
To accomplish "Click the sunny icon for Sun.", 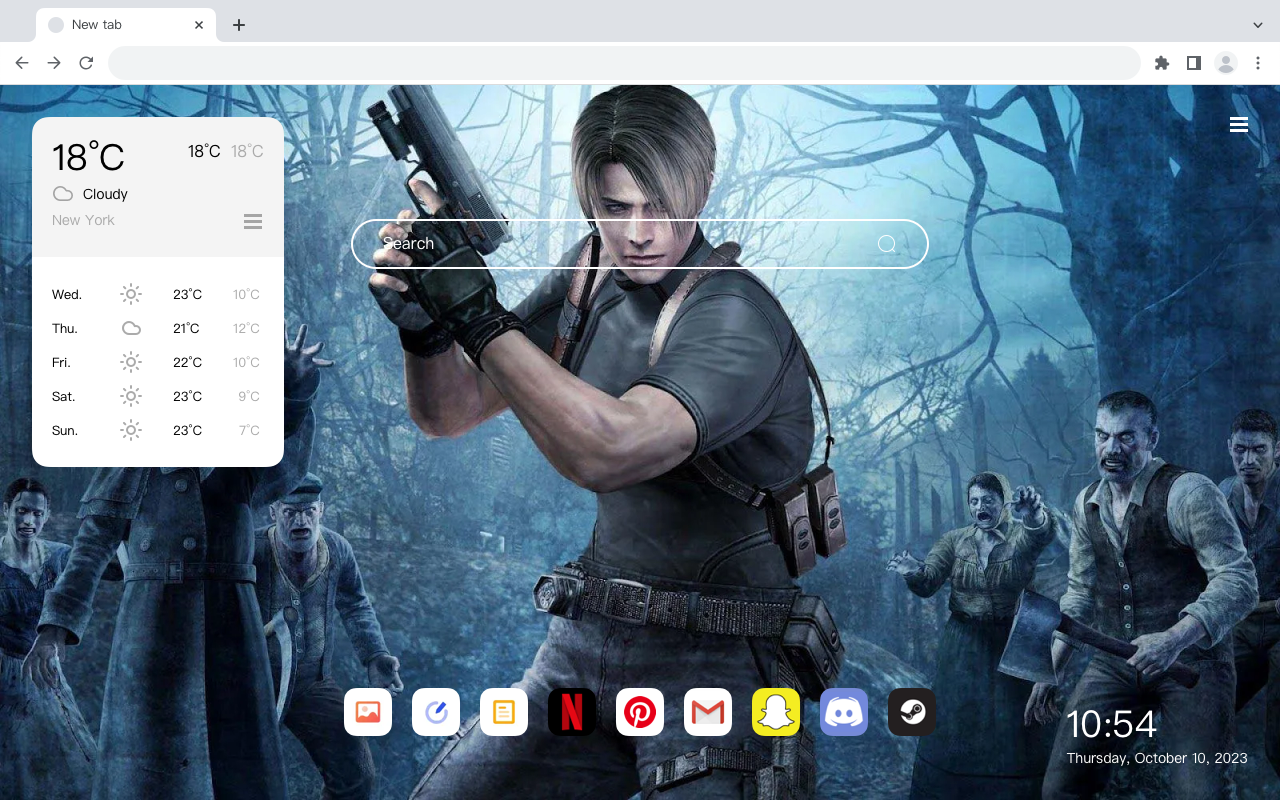I will pyautogui.click(x=131, y=430).
